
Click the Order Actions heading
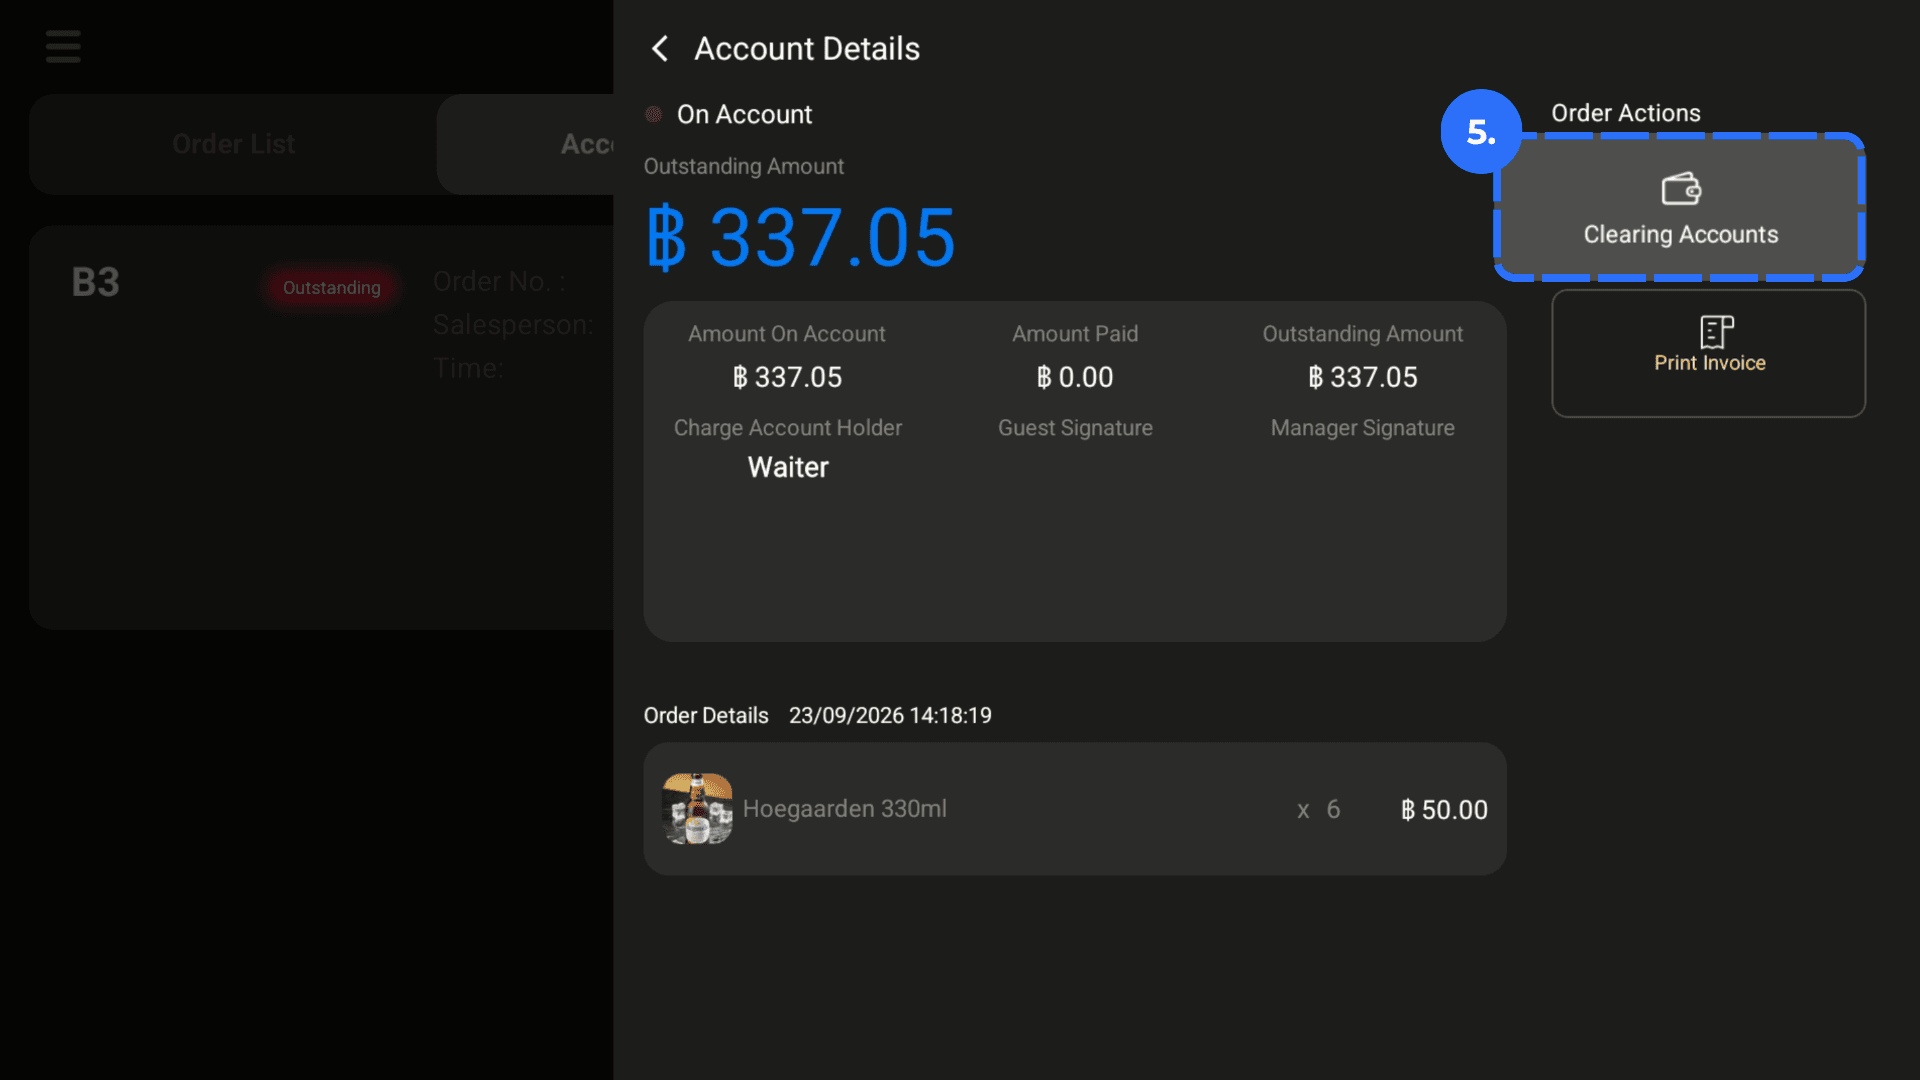1626,113
